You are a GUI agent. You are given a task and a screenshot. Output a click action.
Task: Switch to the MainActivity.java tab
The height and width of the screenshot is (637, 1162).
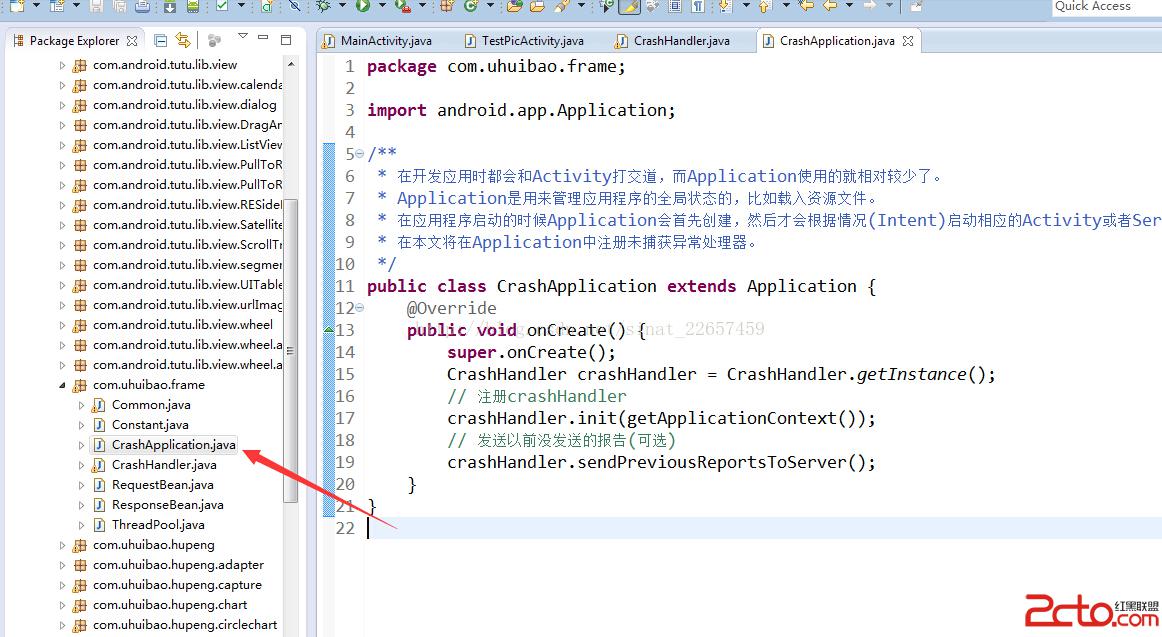pyautogui.click(x=377, y=41)
